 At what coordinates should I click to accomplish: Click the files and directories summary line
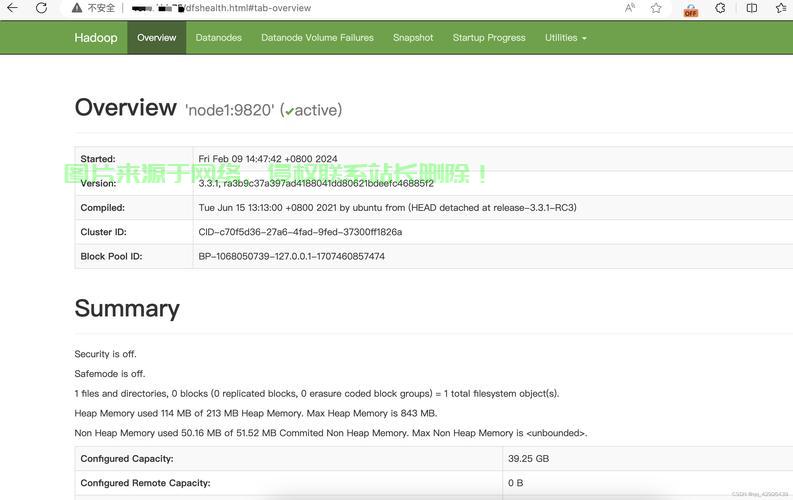click(317, 393)
